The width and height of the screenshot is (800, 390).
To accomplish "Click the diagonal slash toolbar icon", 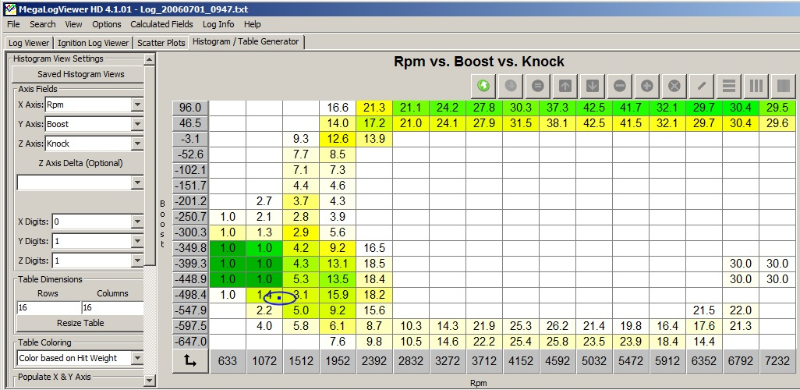I will (x=702, y=86).
